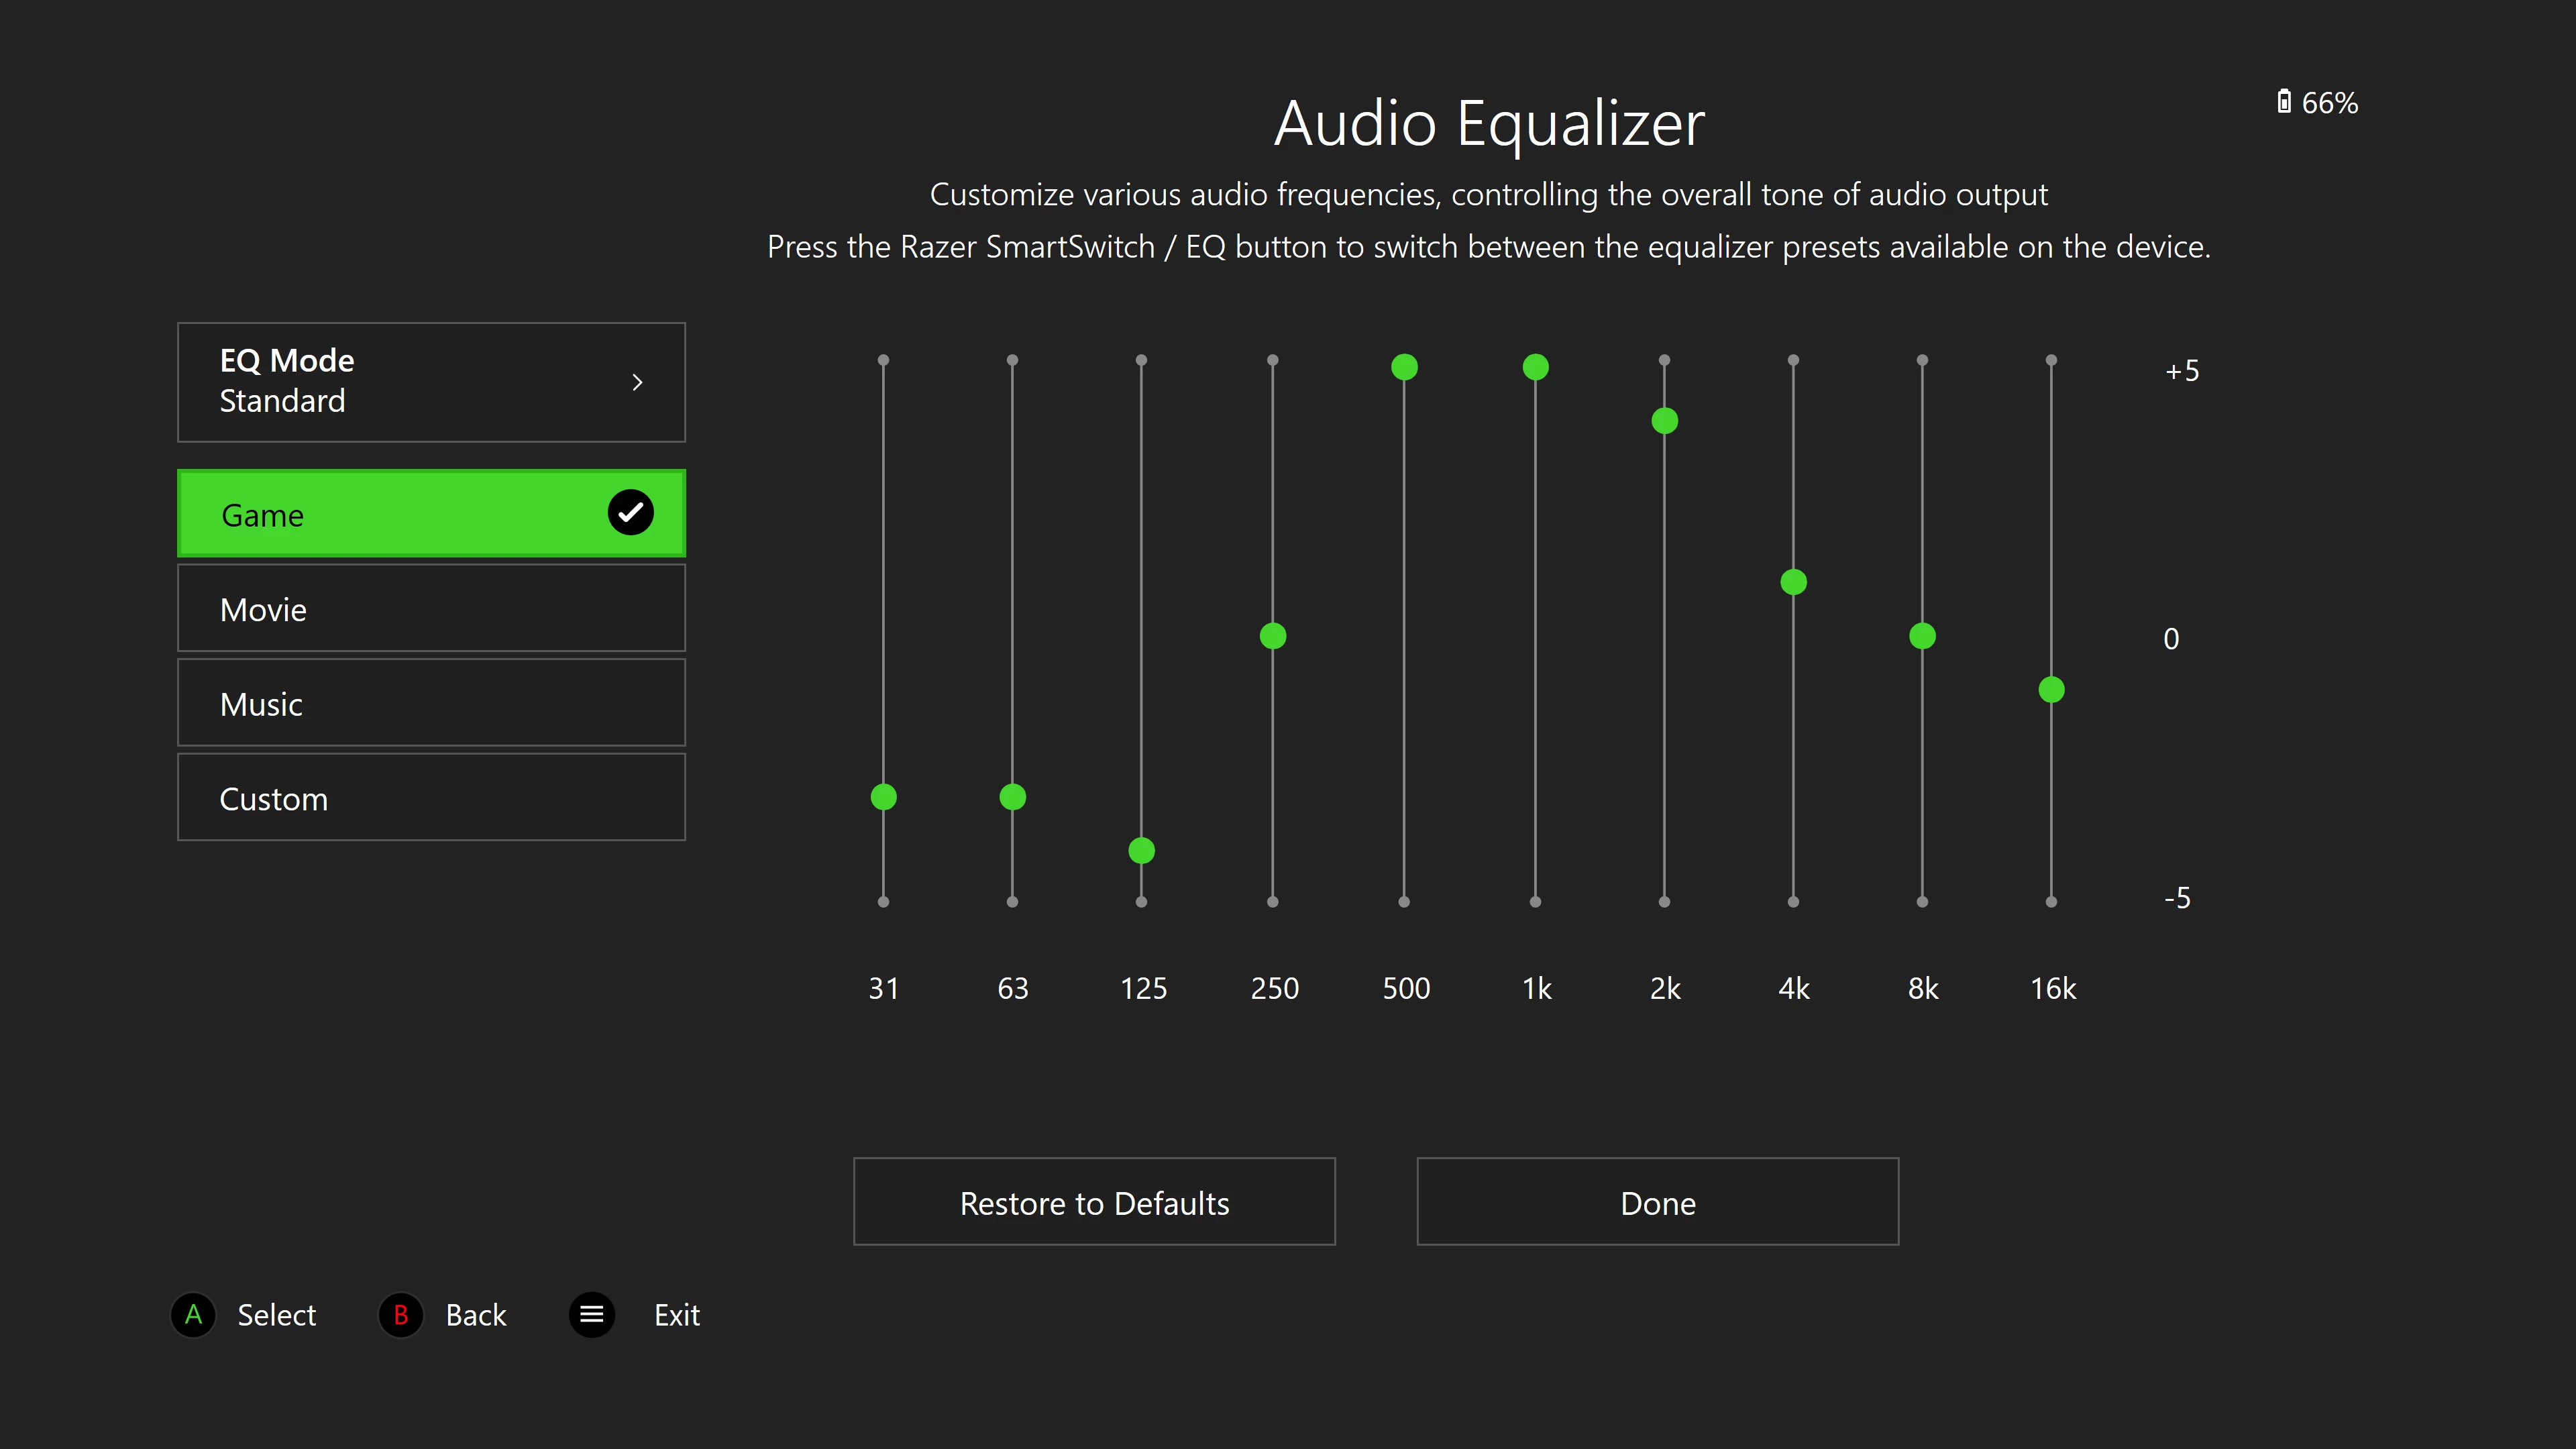
Task: Click Restore to Defaults button
Action: point(1094,1202)
